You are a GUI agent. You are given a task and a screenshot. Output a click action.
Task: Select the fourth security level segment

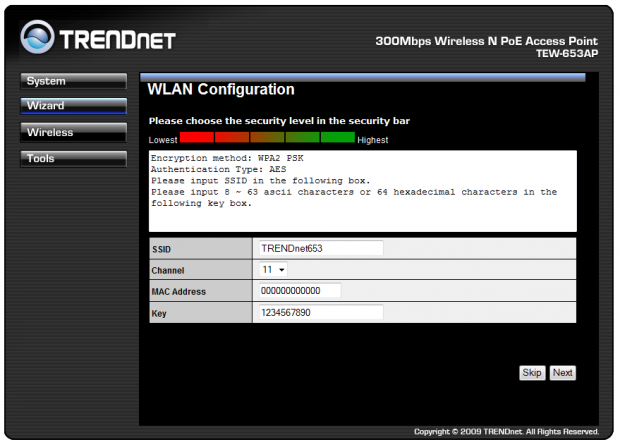302,137
